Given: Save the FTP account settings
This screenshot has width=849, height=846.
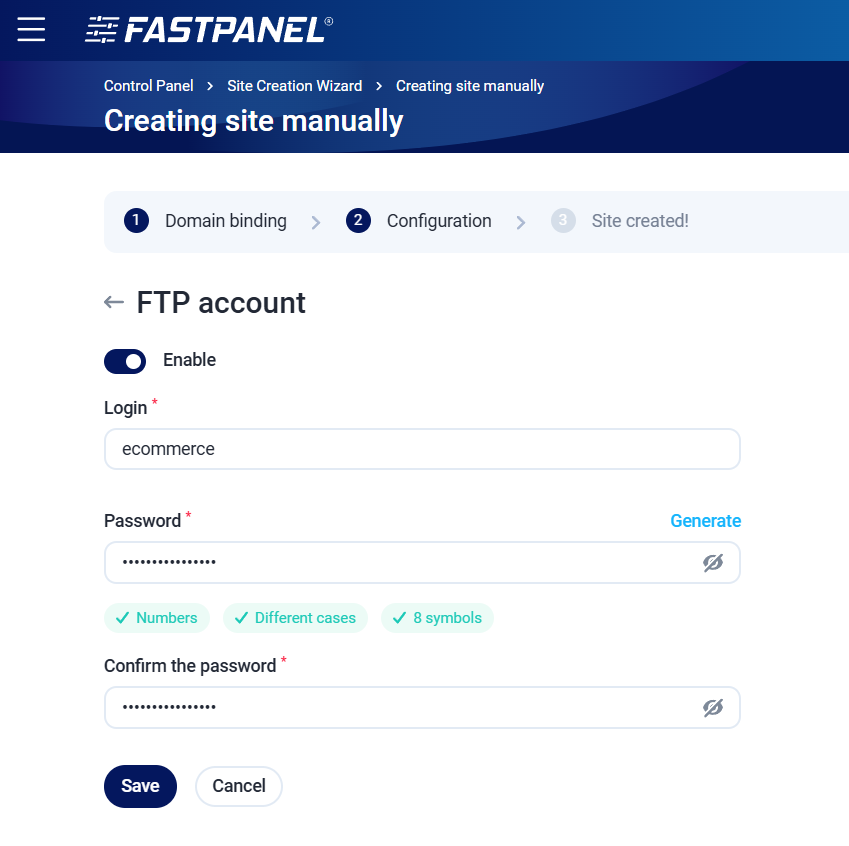Looking at the screenshot, I should [x=140, y=786].
